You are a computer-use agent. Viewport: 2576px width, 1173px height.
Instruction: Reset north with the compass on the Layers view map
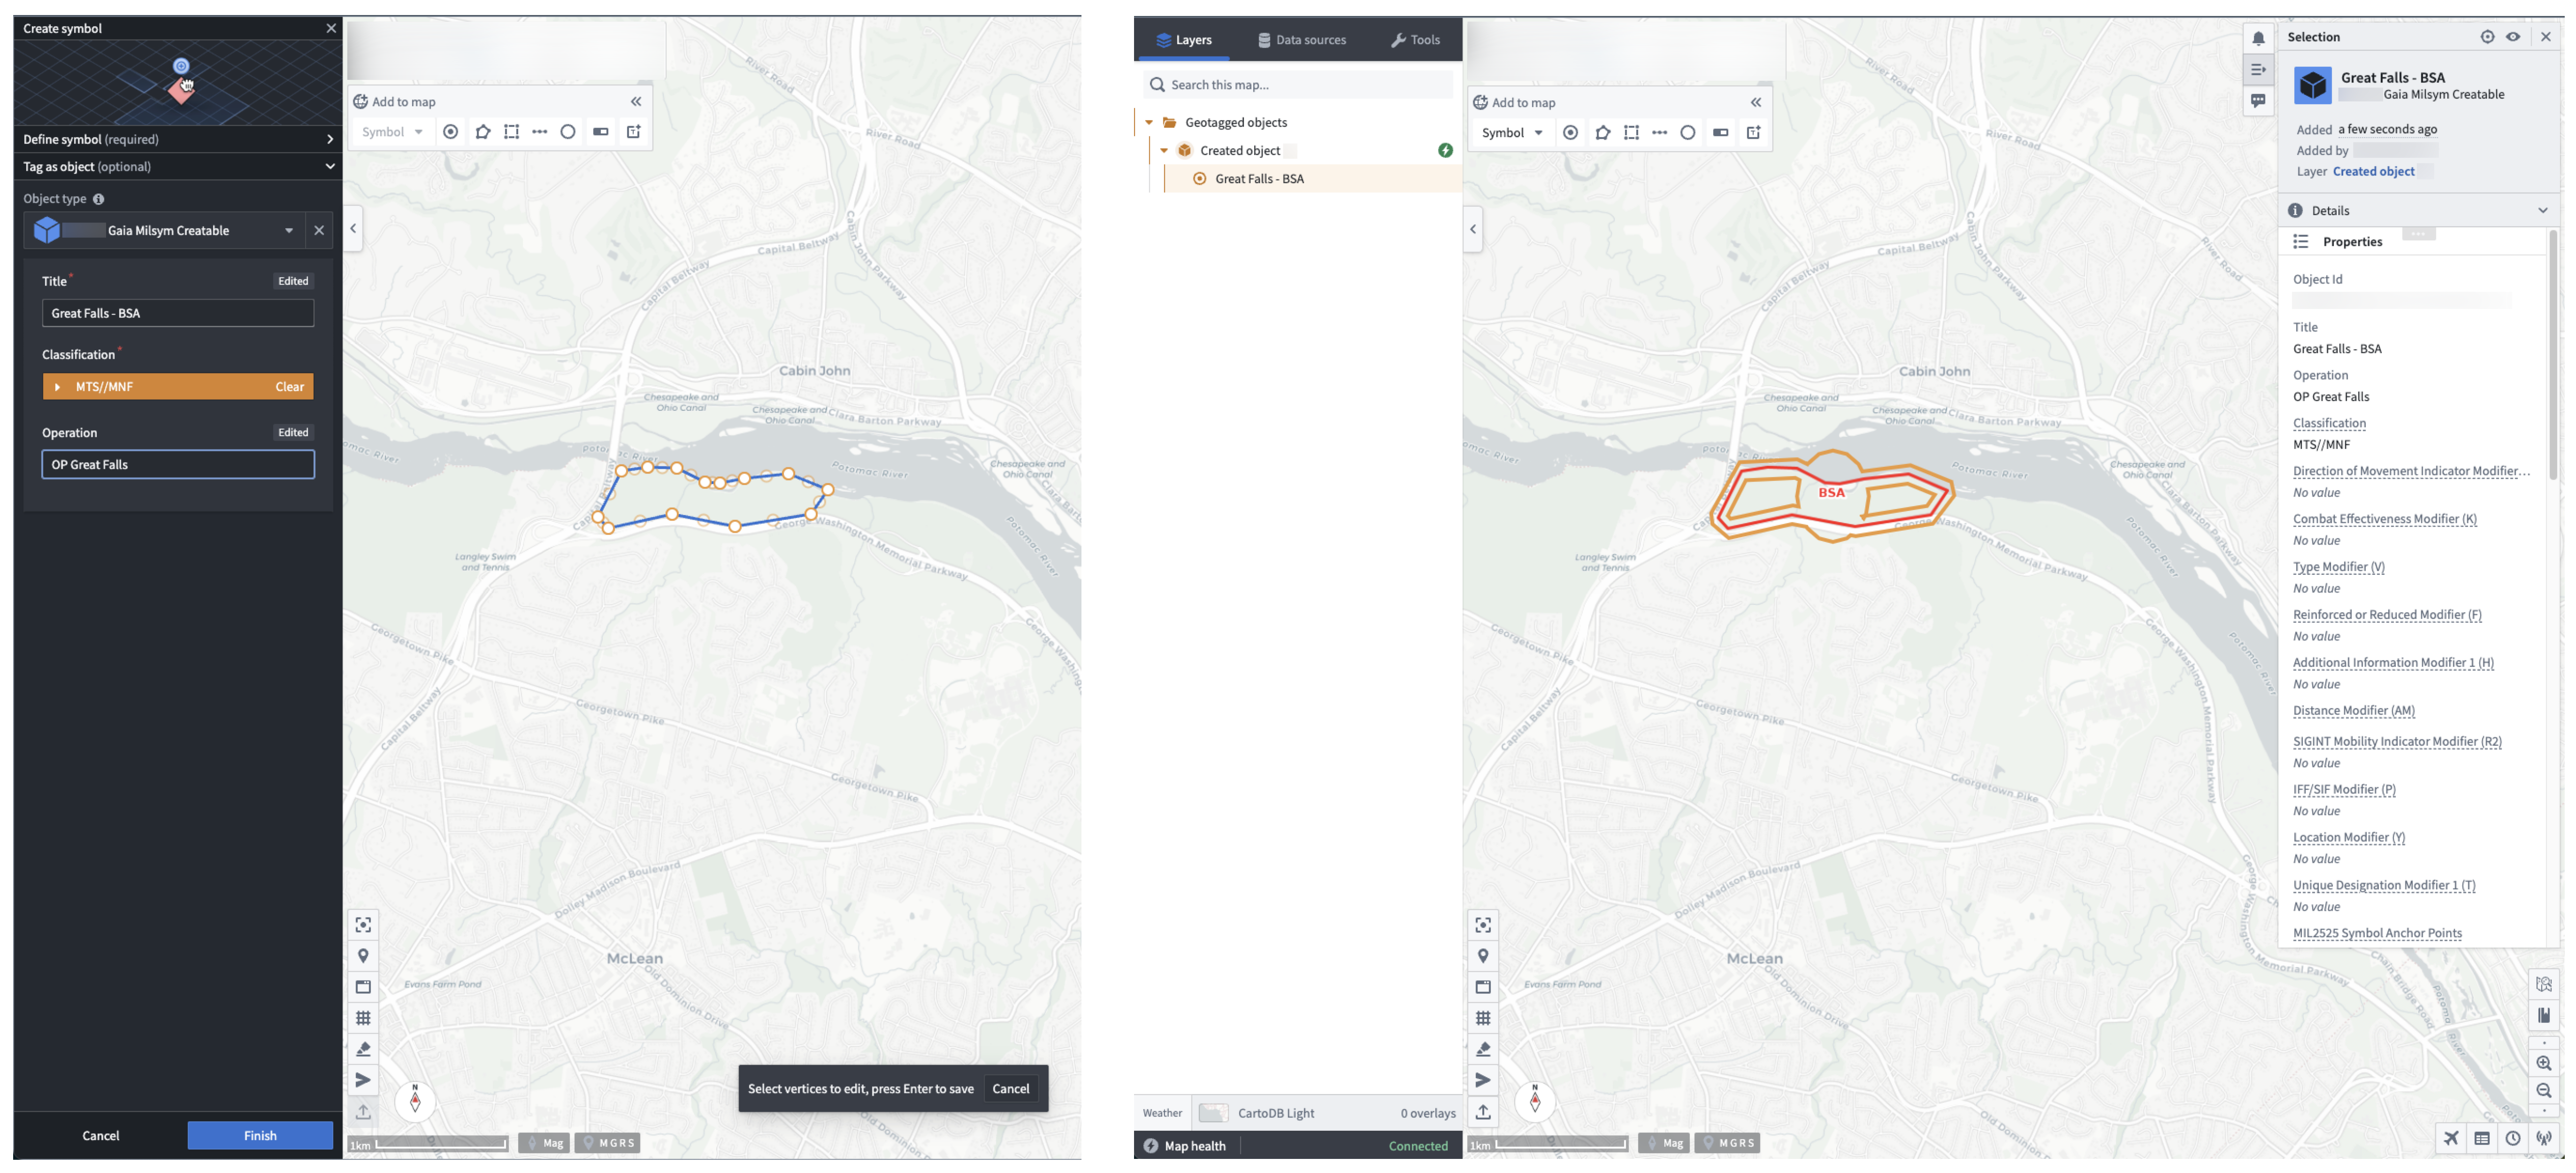(1534, 1101)
